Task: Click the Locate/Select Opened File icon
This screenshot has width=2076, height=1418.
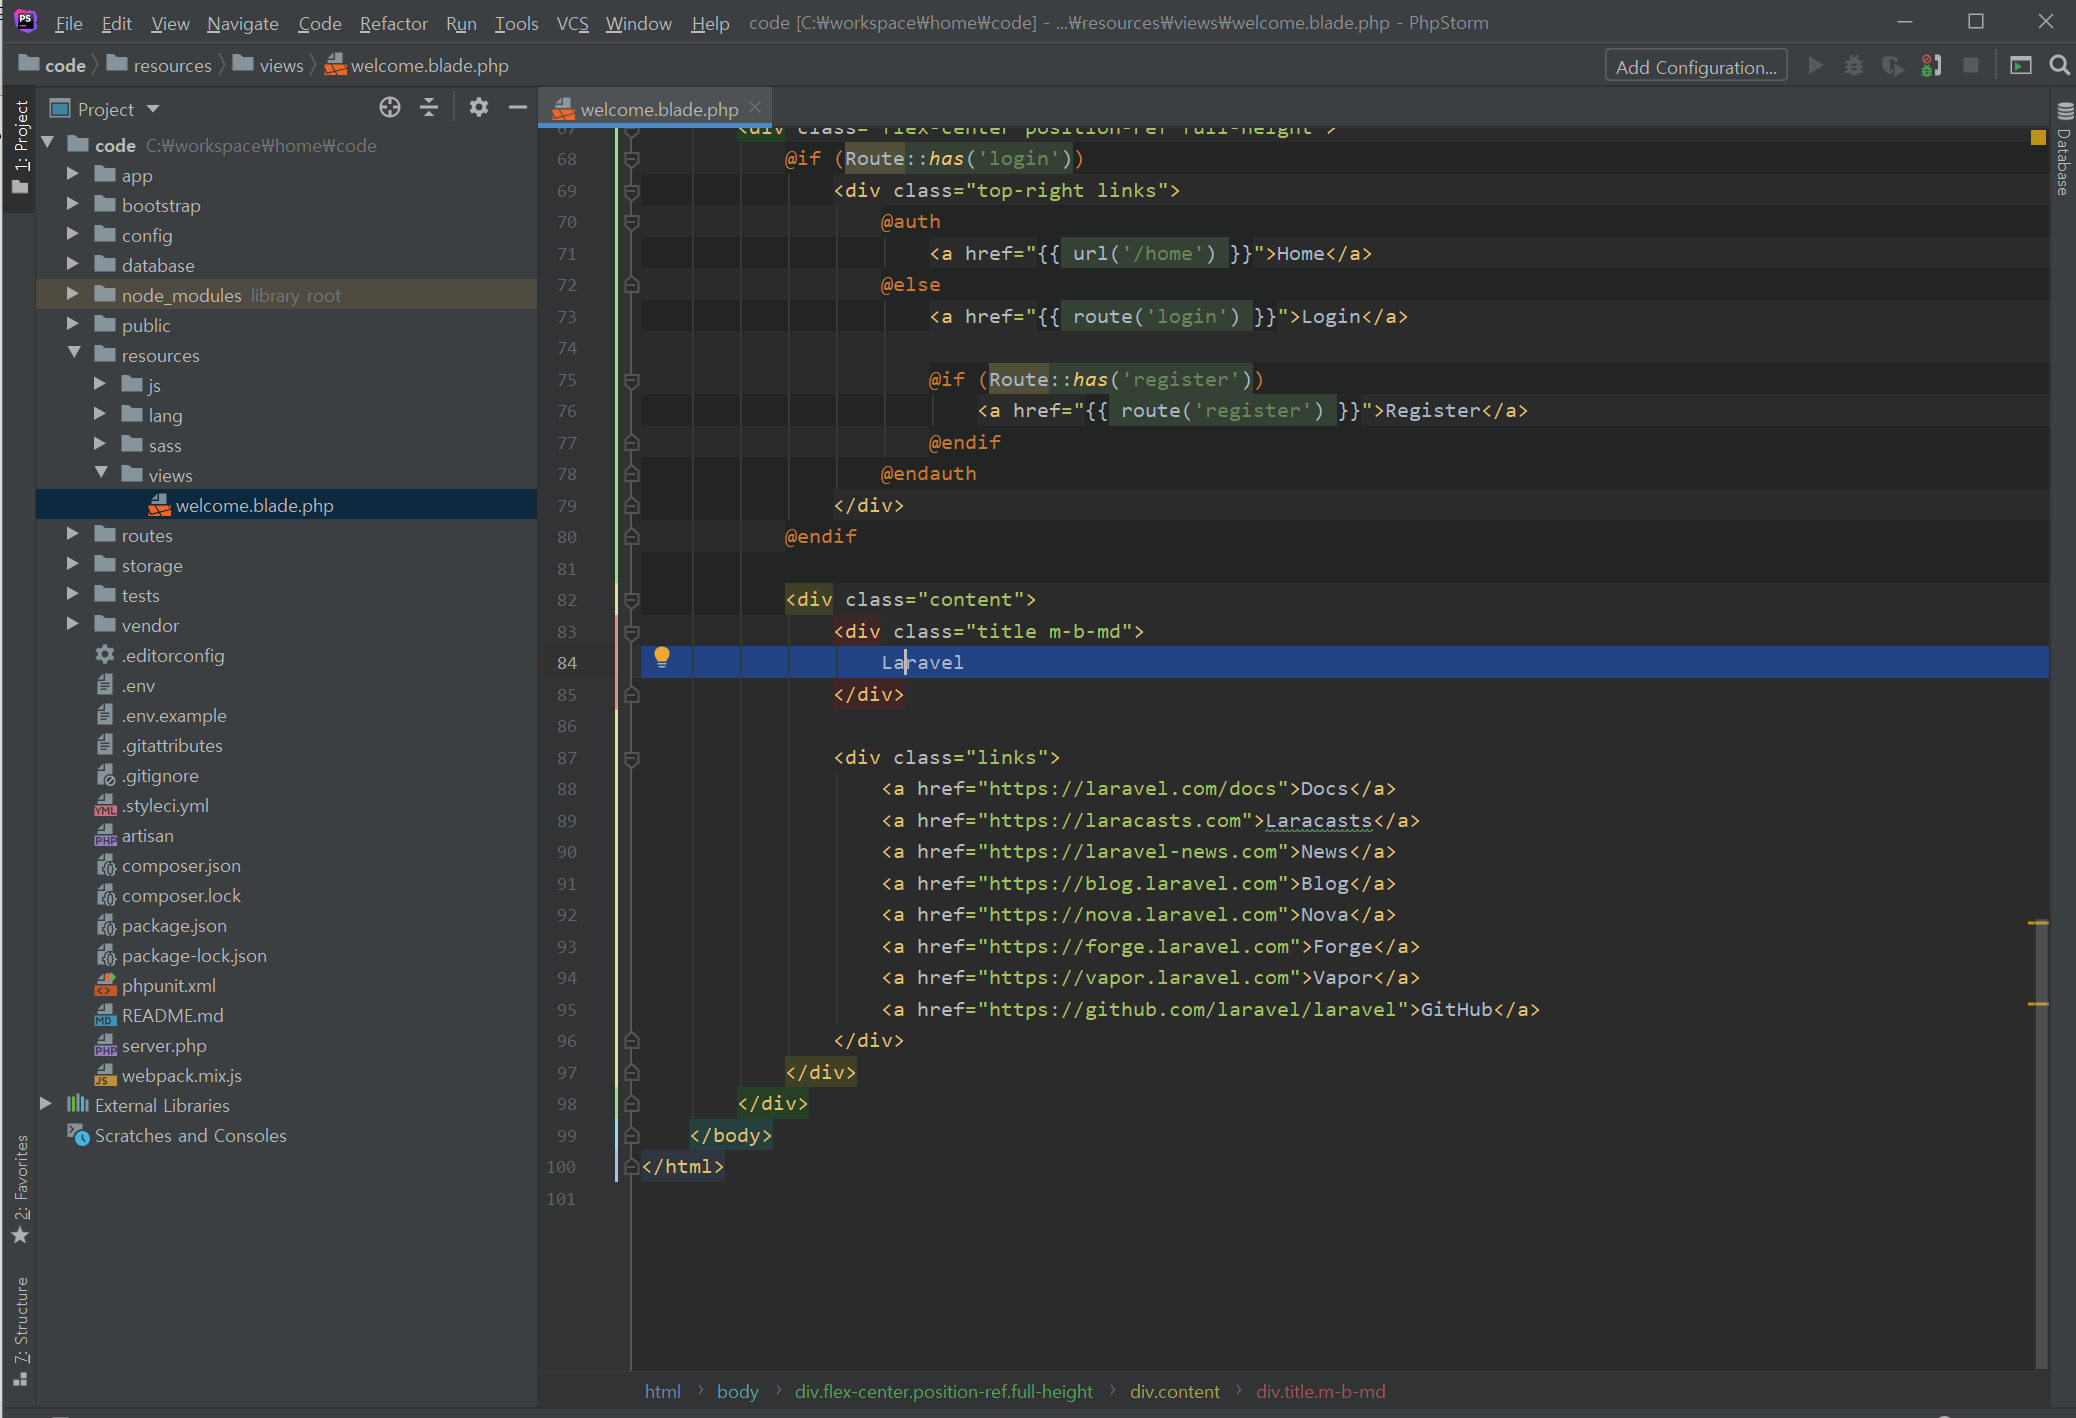Action: (x=390, y=108)
